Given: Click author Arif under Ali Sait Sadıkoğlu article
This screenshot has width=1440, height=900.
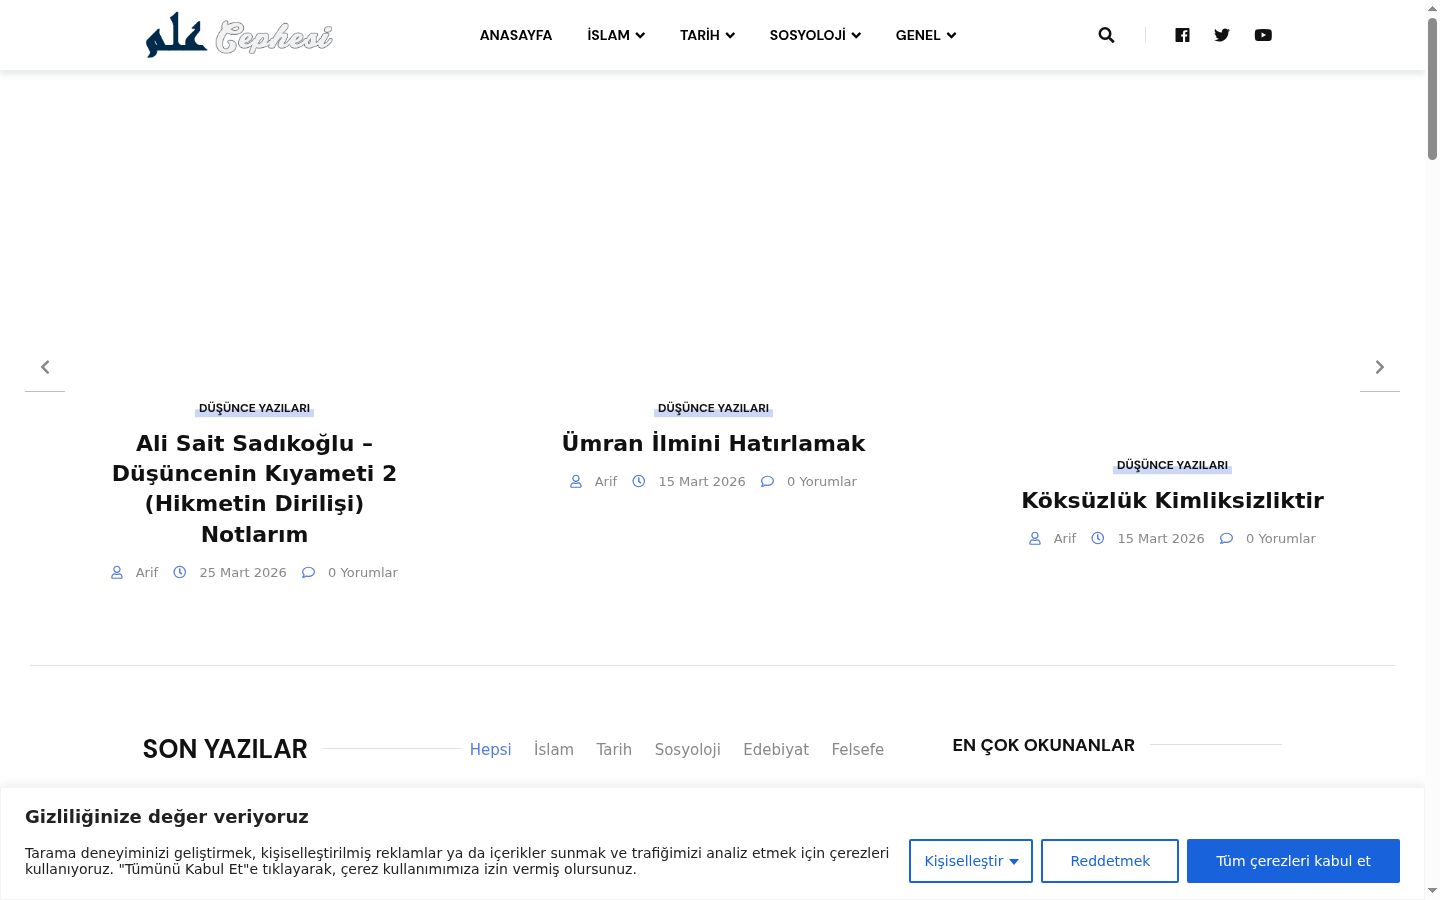Looking at the screenshot, I should tap(147, 572).
